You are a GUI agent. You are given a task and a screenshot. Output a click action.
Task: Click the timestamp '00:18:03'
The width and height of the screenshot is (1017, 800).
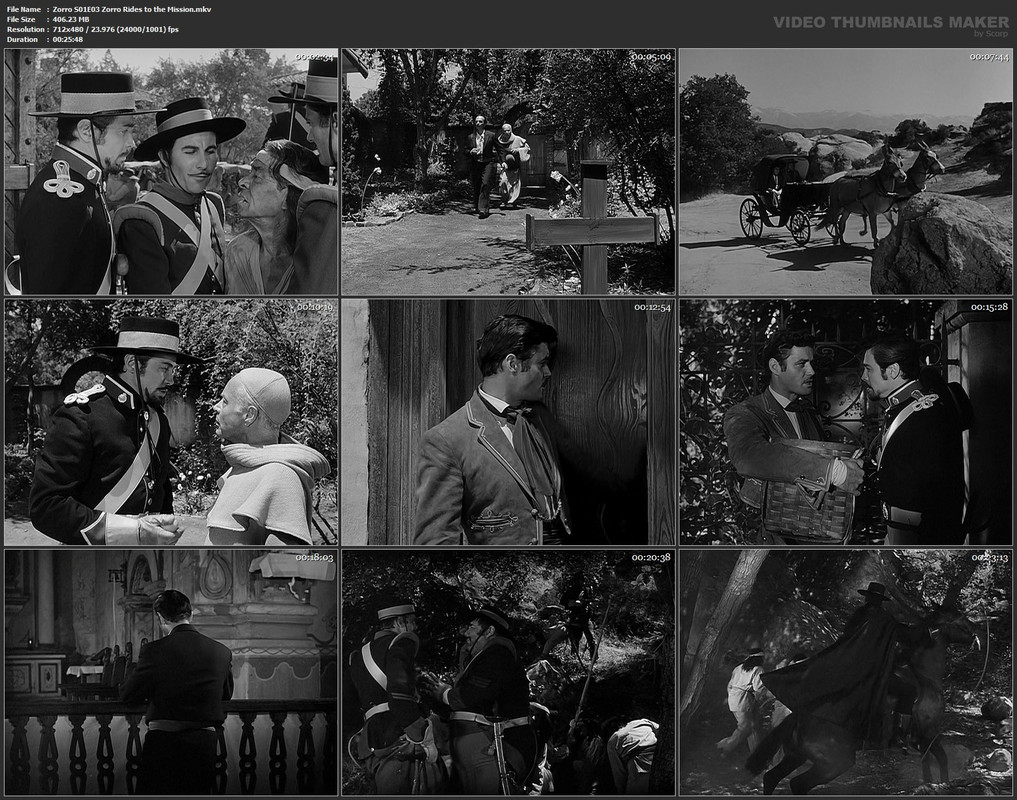315,557
